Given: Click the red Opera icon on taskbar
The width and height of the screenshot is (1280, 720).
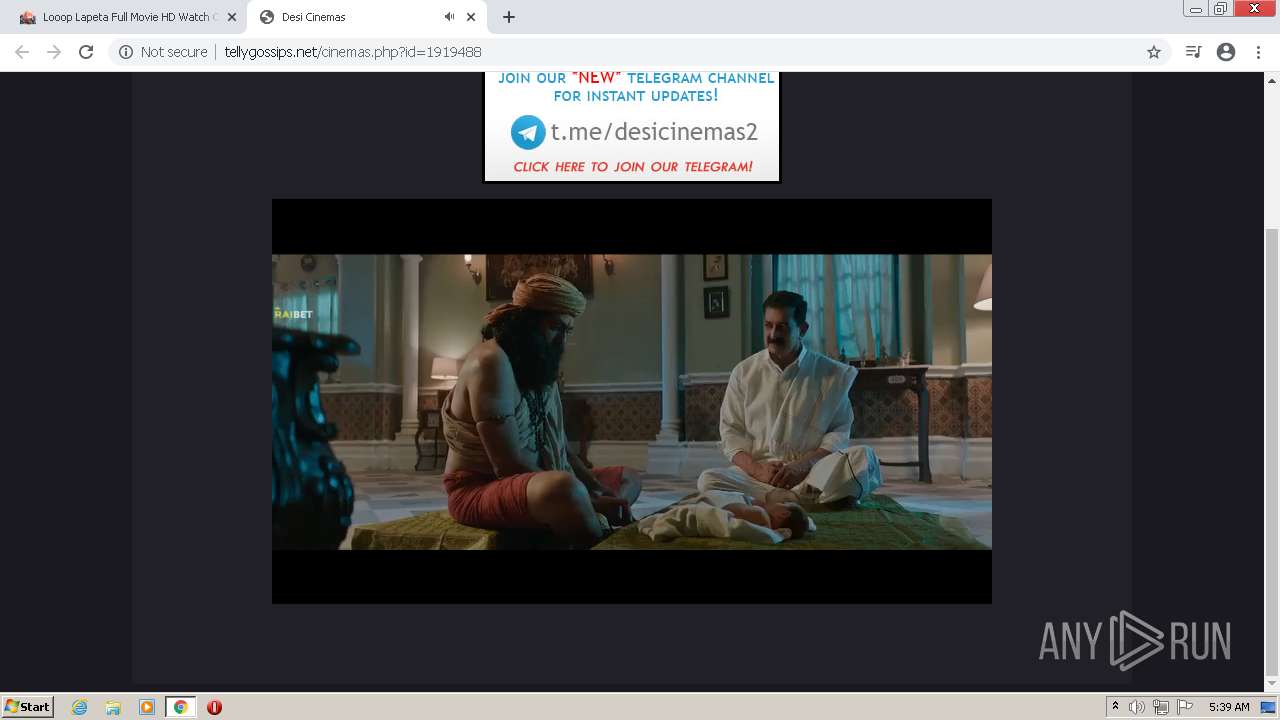Looking at the screenshot, I should coord(214,707).
